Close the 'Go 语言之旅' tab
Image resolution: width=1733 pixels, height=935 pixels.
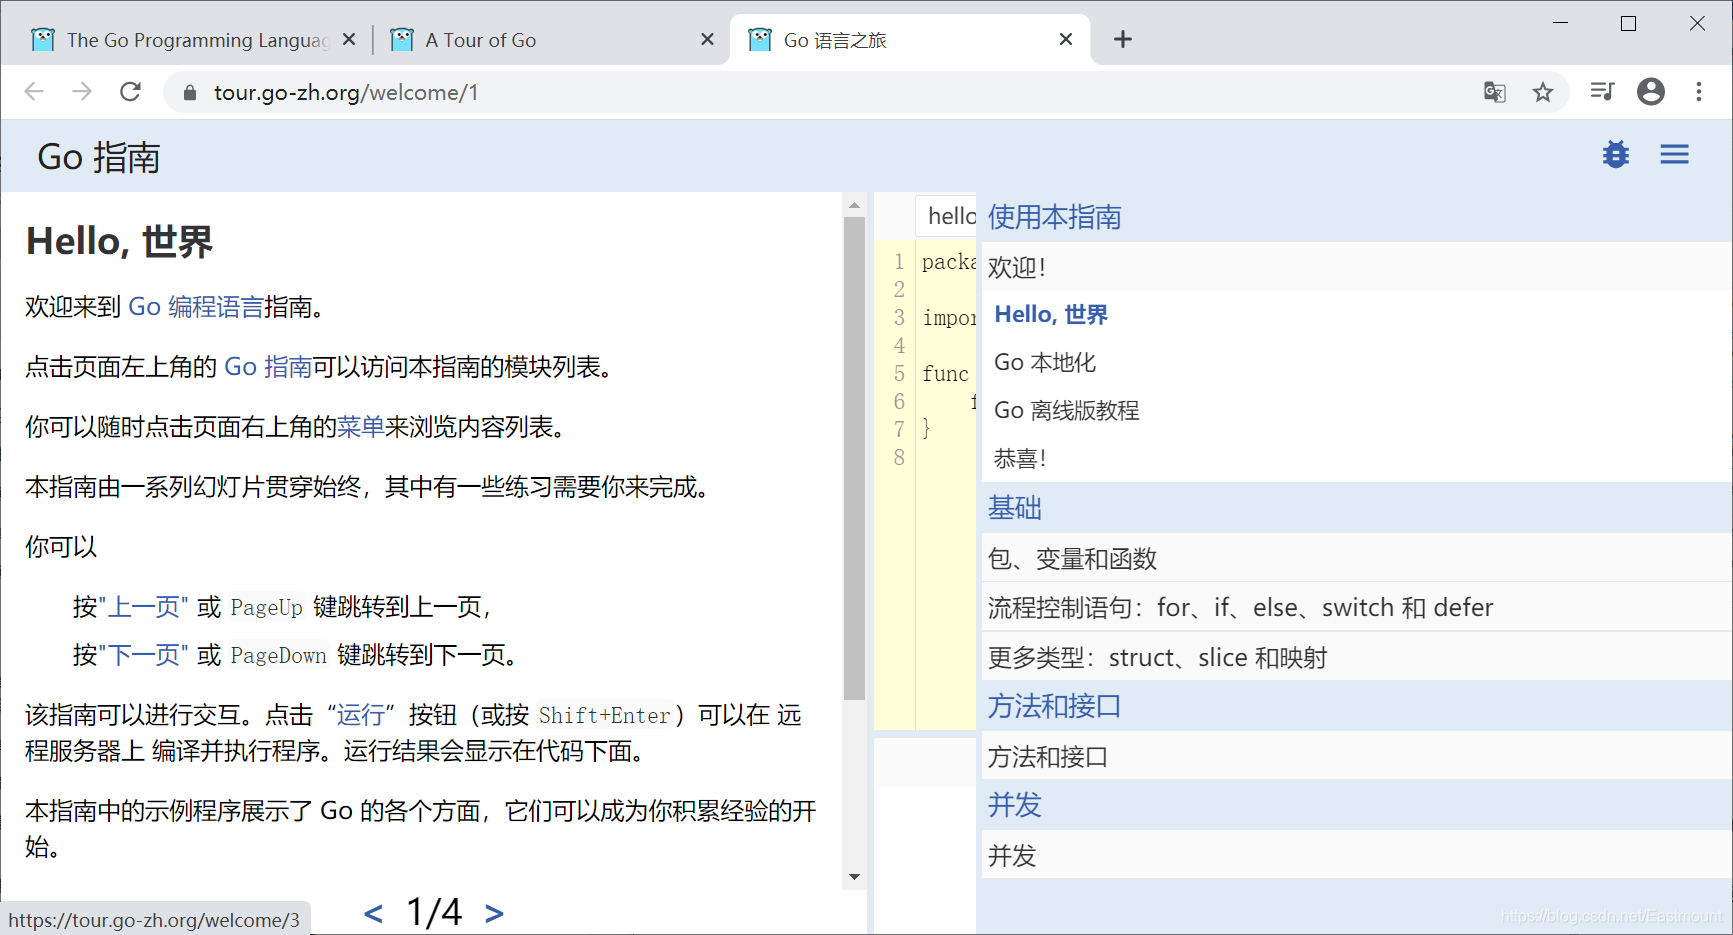coord(1066,39)
